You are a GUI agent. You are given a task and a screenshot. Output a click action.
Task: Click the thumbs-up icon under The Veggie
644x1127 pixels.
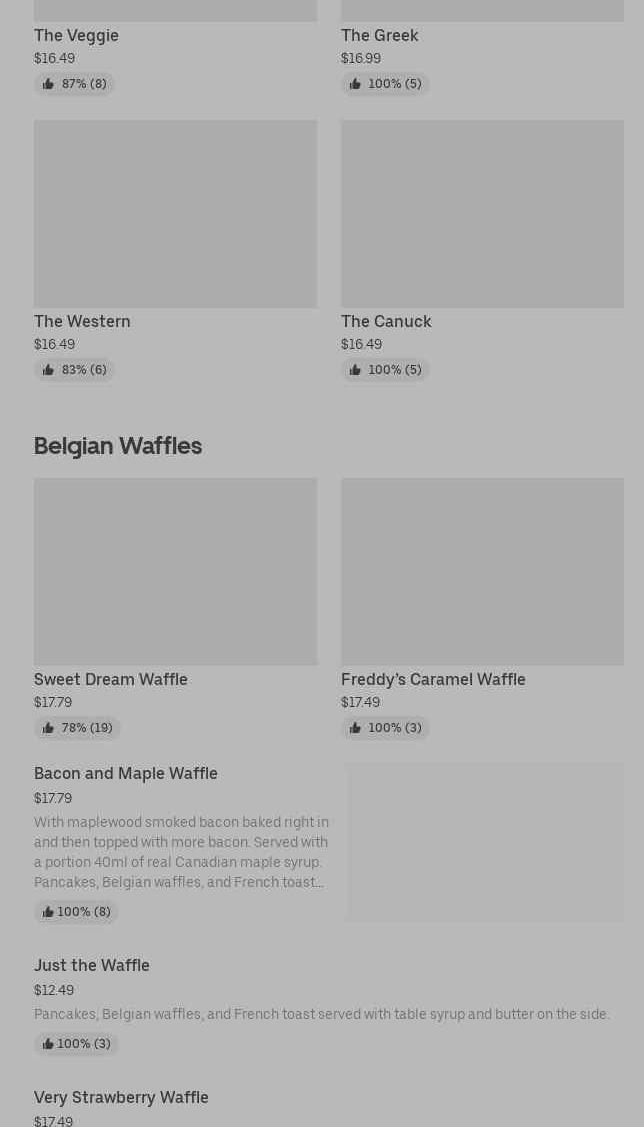pyautogui.click(x=48, y=84)
